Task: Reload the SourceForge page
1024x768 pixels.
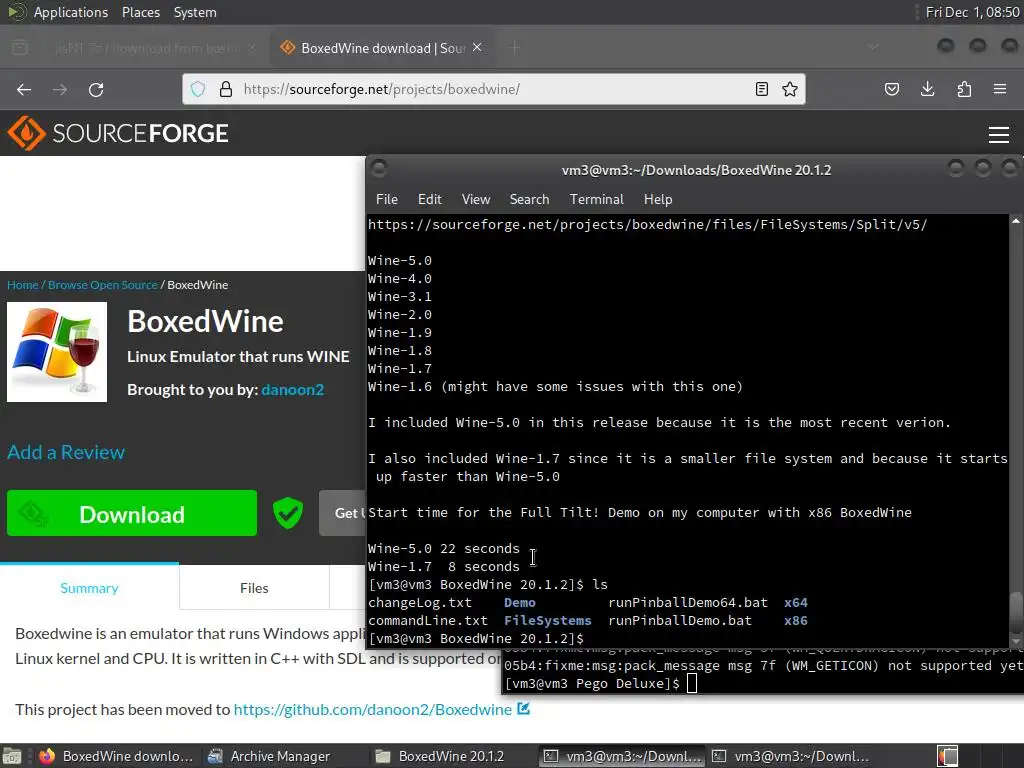Action: (96, 89)
